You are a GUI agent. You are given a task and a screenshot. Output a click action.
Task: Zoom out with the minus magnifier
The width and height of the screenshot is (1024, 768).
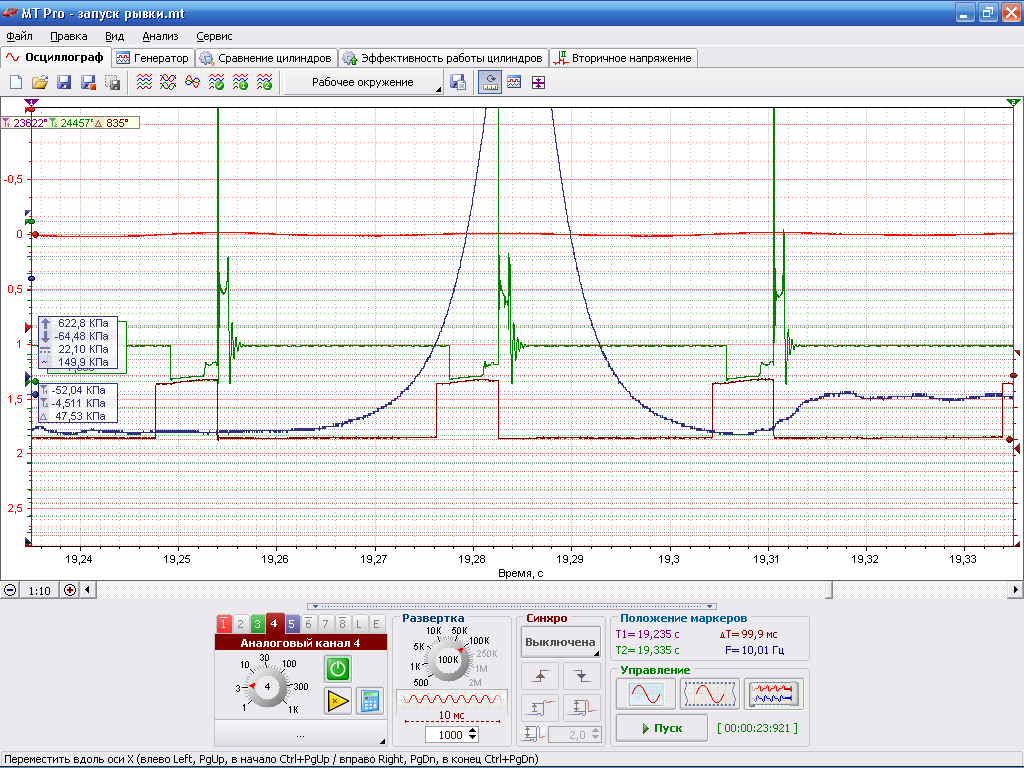click(10, 590)
